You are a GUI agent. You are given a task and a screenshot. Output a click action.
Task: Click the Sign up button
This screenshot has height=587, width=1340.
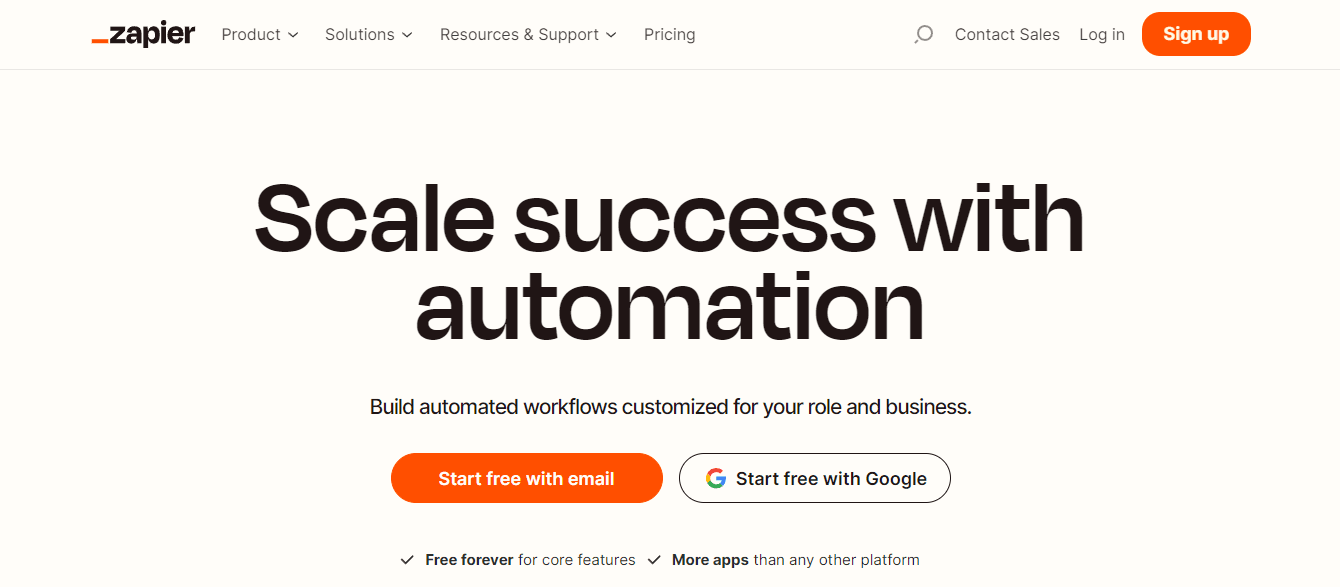click(x=1196, y=33)
